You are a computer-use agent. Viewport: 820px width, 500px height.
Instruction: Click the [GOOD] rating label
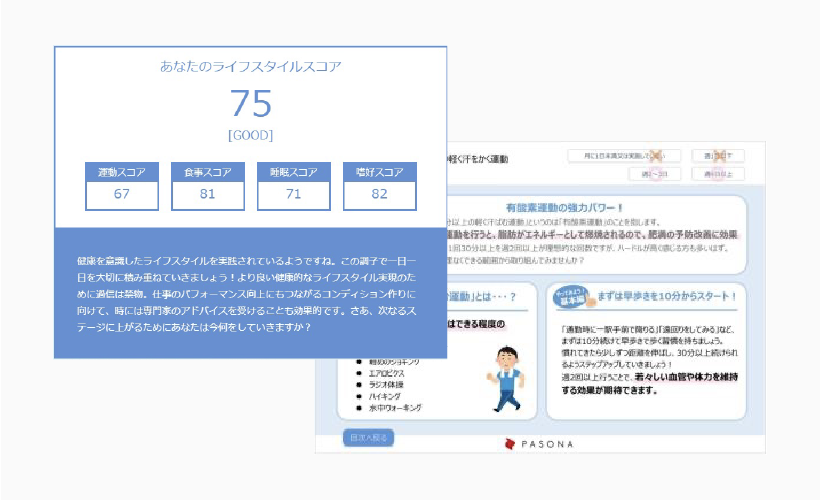[x=250, y=135]
